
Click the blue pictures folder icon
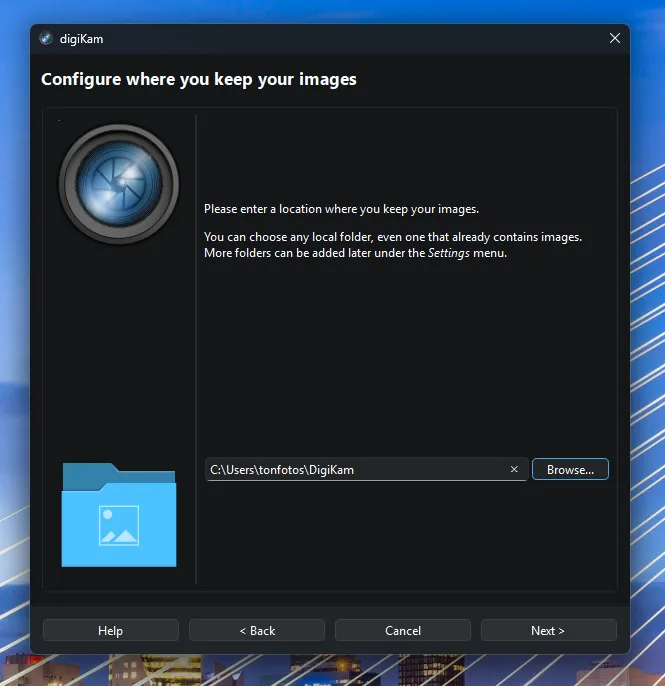tap(119, 515)
